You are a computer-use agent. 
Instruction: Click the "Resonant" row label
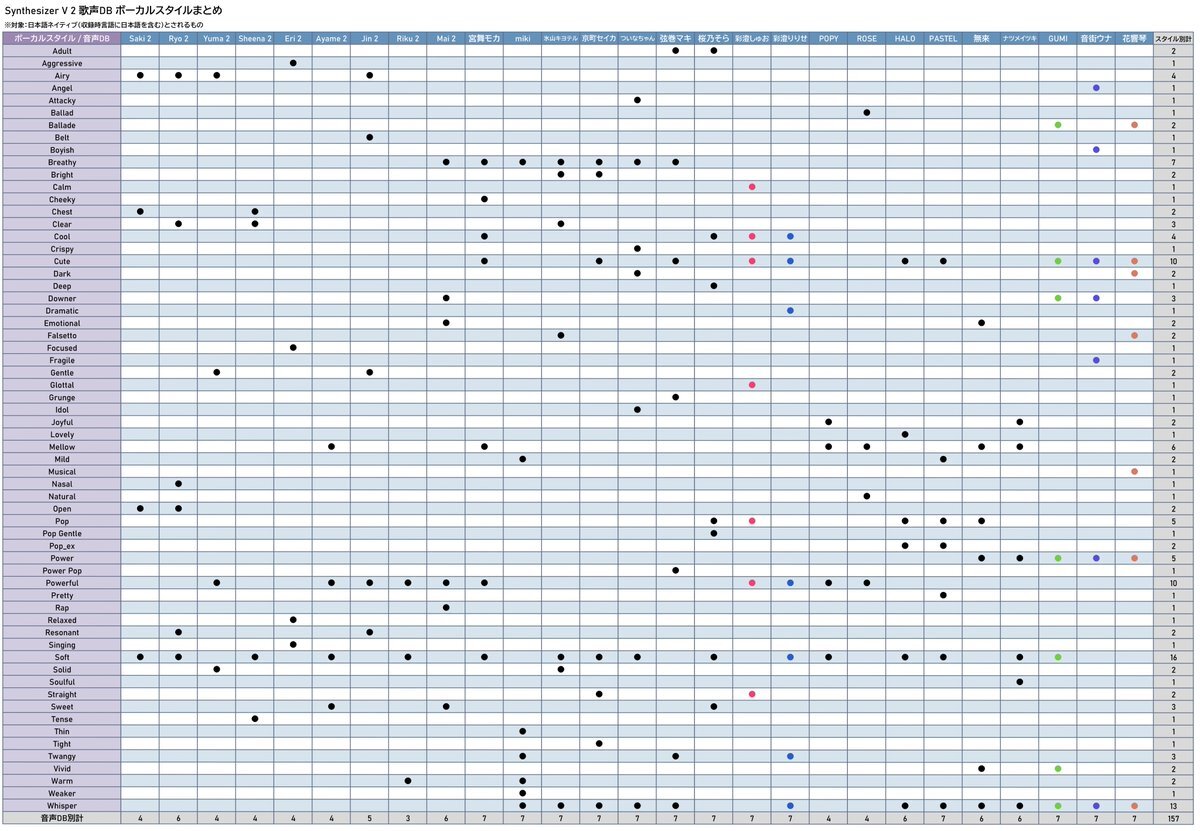pyautogui.click(x=62, y=632)
